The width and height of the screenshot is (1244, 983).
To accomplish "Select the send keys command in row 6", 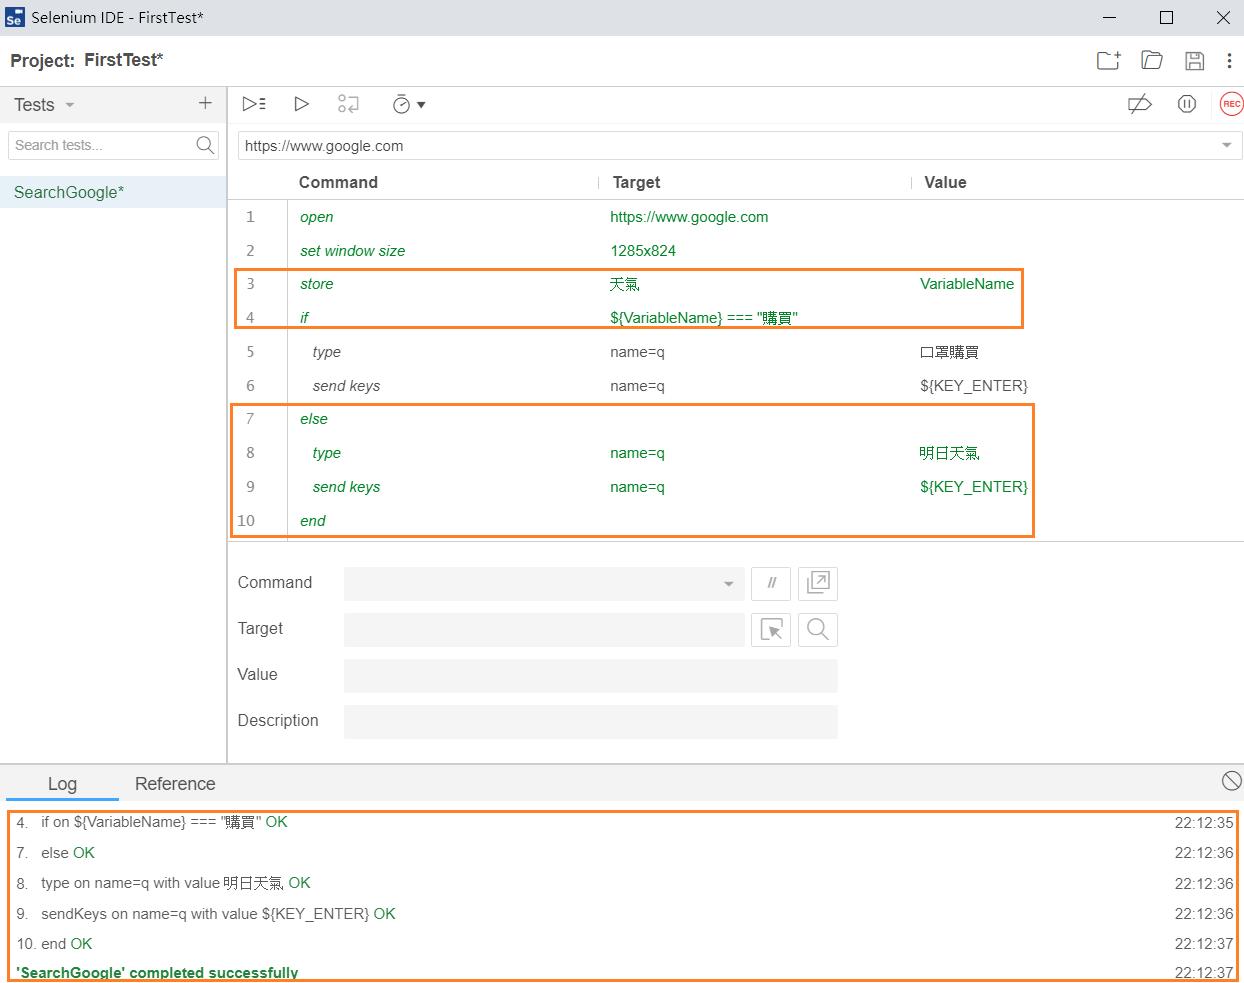I will 736,386.
